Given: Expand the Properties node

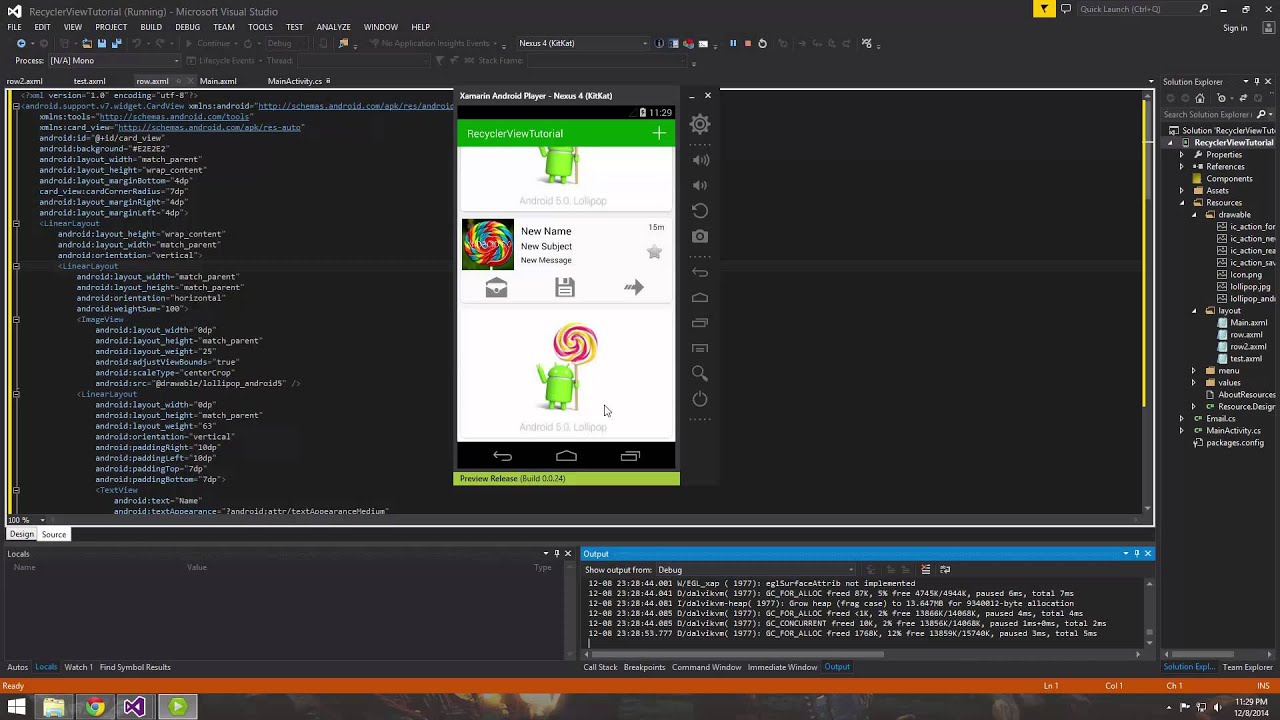Looking at the screenshot, I should tap(1182, 155).
